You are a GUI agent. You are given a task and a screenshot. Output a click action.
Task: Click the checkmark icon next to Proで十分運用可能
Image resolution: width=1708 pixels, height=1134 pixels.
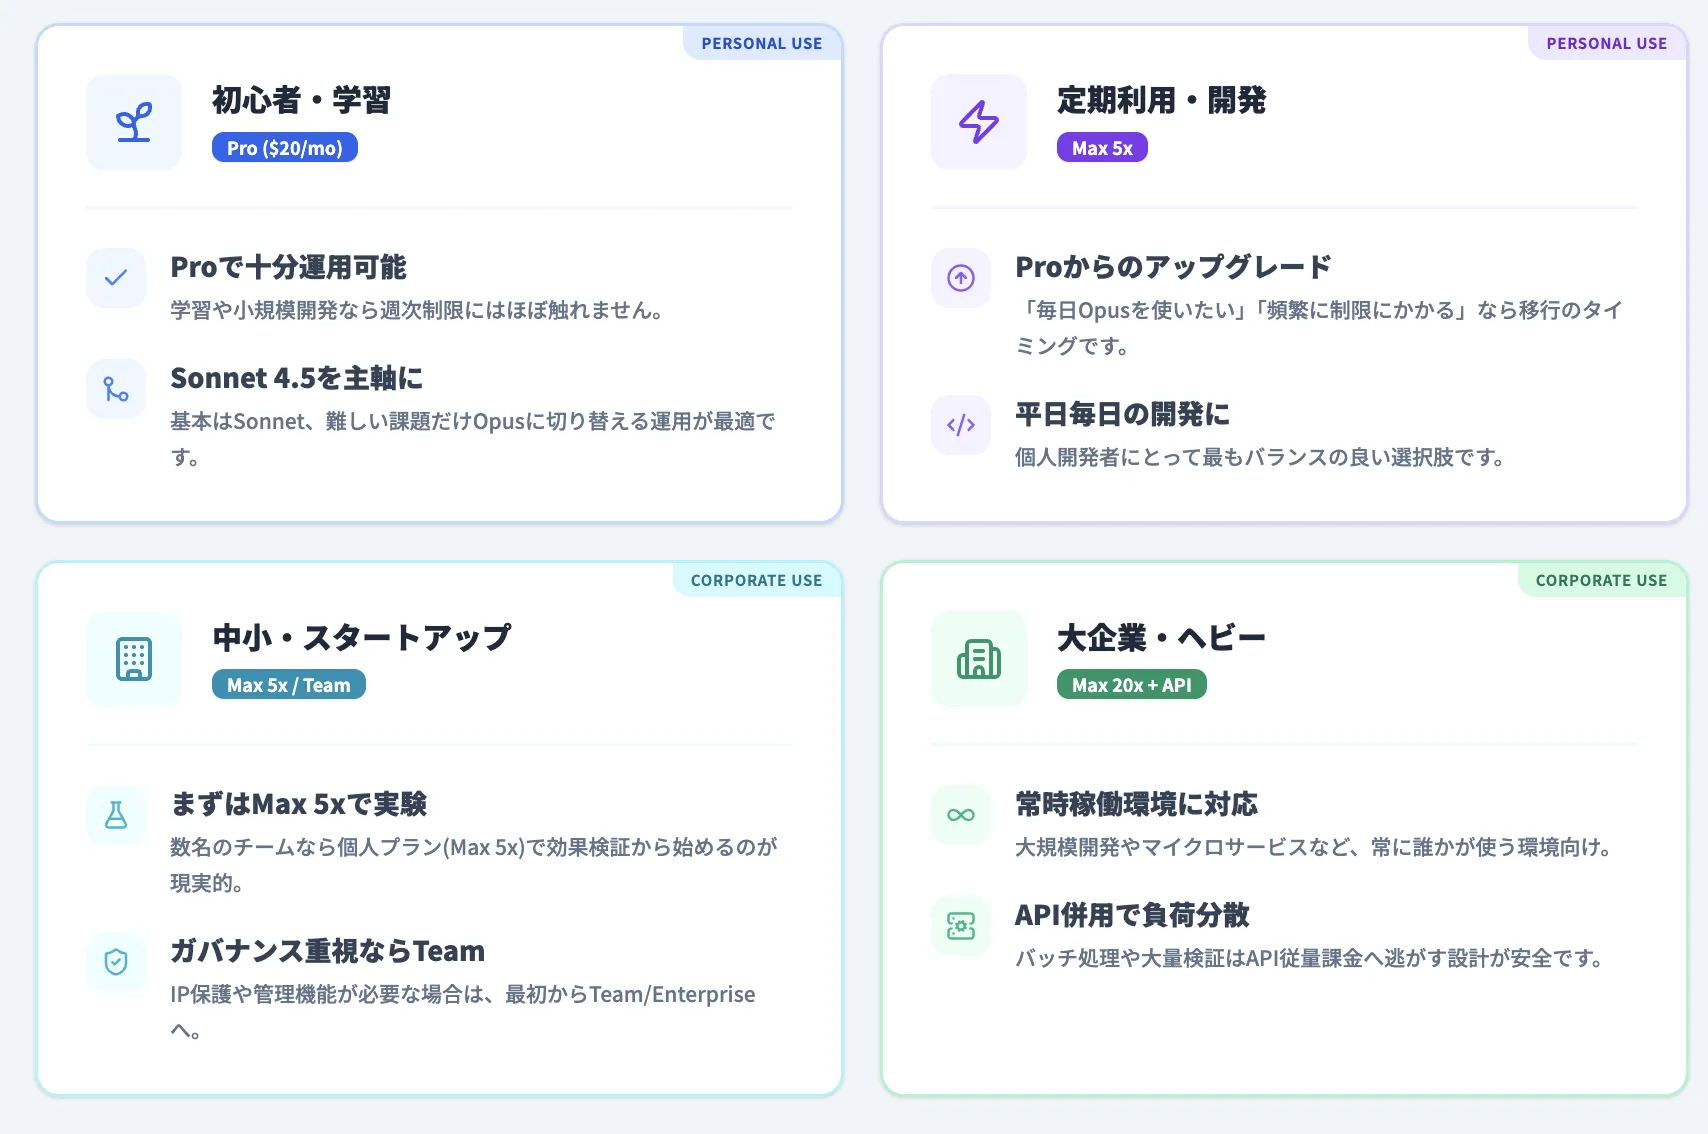[116, 277]
